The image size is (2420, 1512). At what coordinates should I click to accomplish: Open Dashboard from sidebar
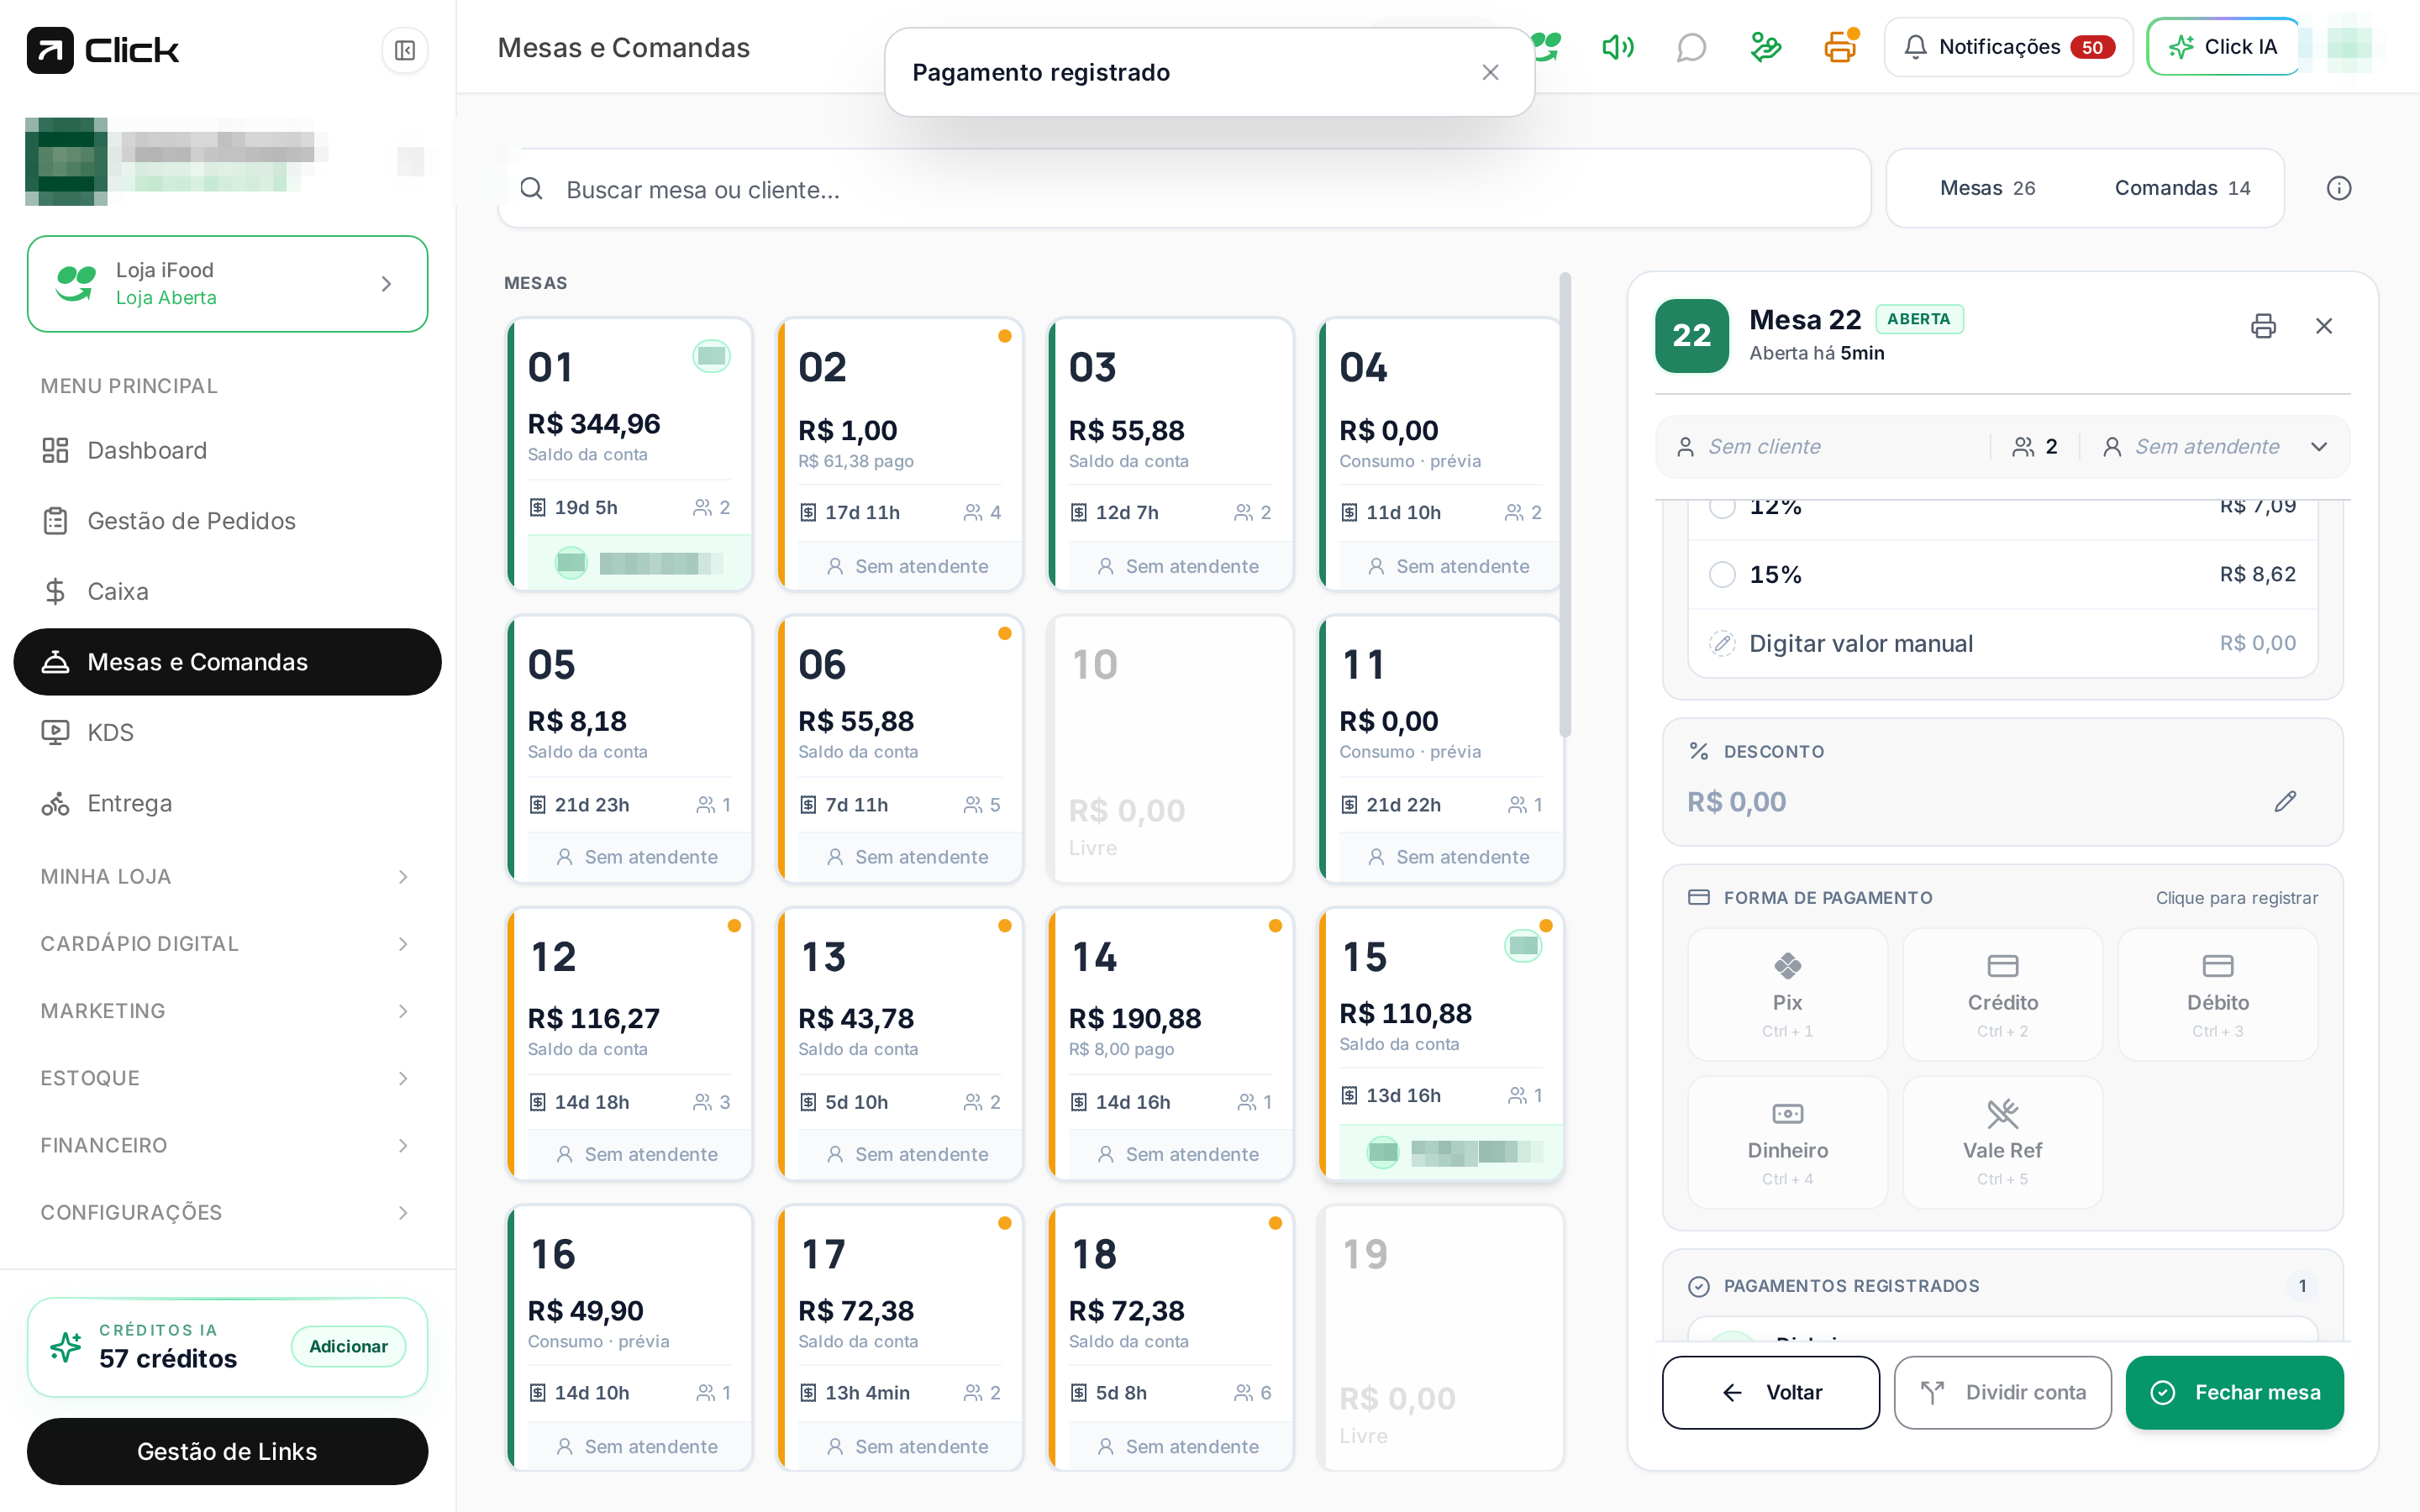227,450
